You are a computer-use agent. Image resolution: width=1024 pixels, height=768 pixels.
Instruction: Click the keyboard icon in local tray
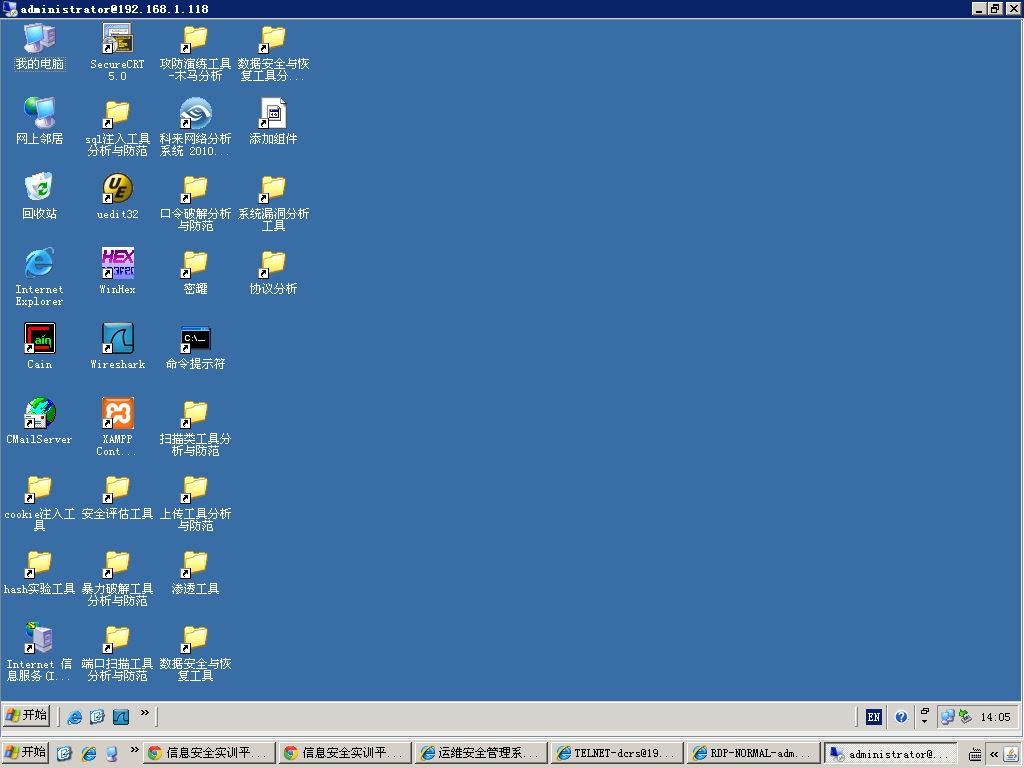tap(975, 754)
